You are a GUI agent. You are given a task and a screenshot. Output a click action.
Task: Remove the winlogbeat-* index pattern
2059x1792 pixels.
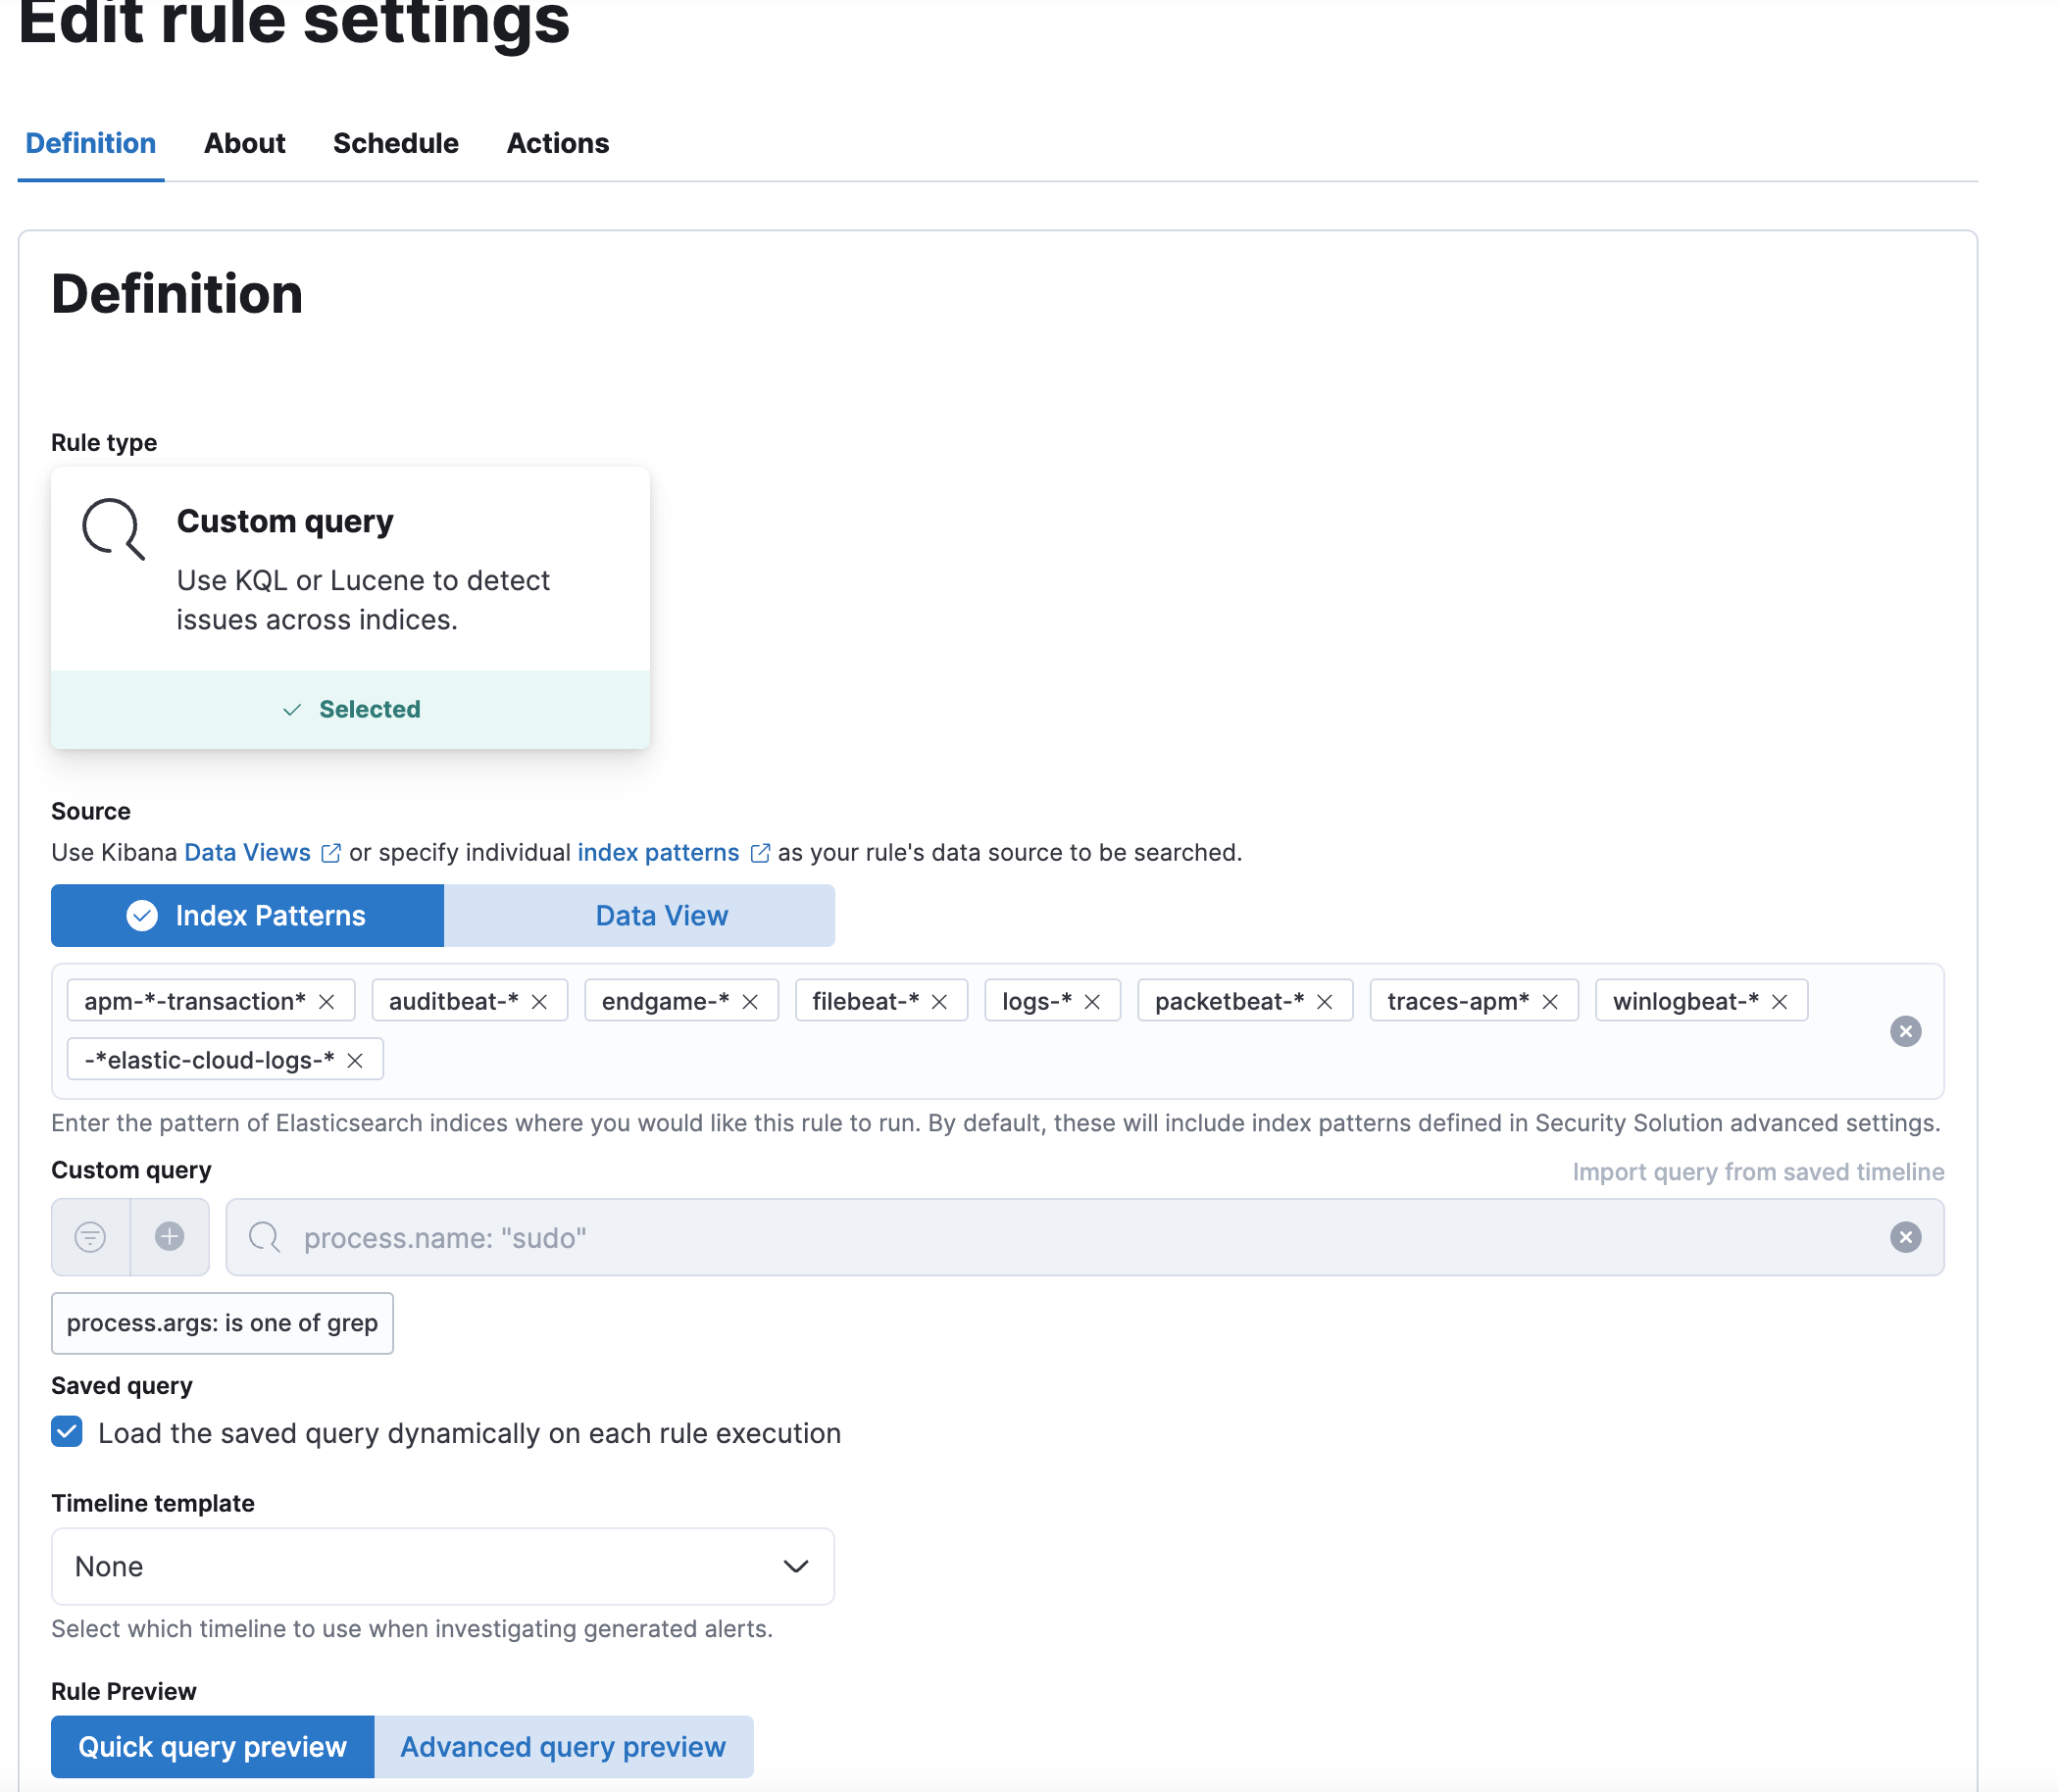[1779, 1001]
